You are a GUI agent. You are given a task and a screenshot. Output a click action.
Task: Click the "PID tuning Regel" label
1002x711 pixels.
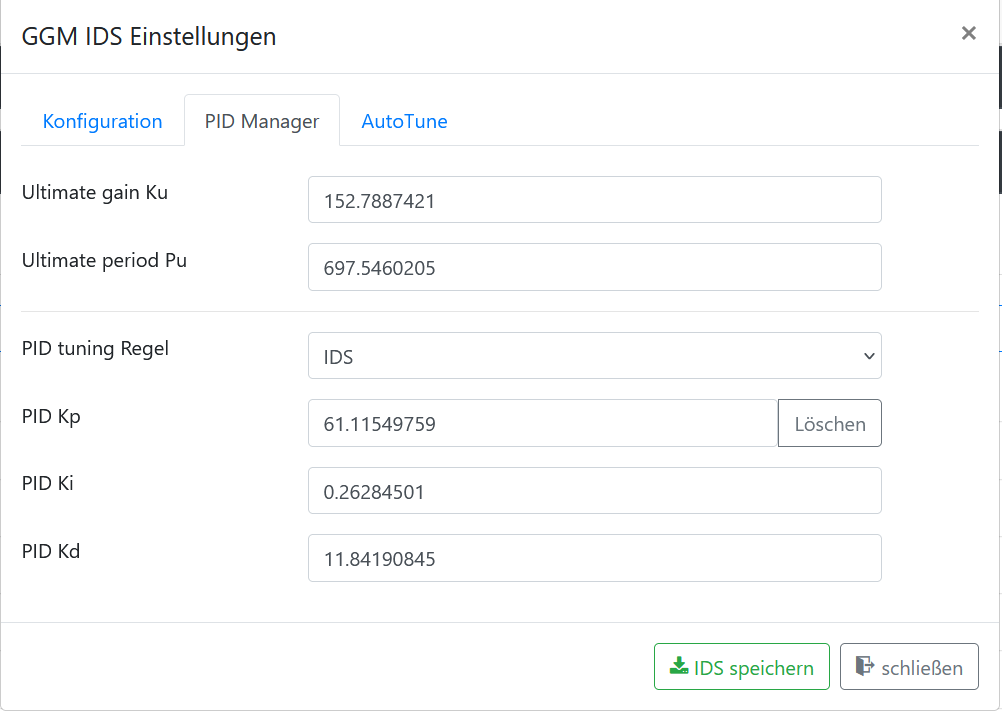[x=95, y=349]
